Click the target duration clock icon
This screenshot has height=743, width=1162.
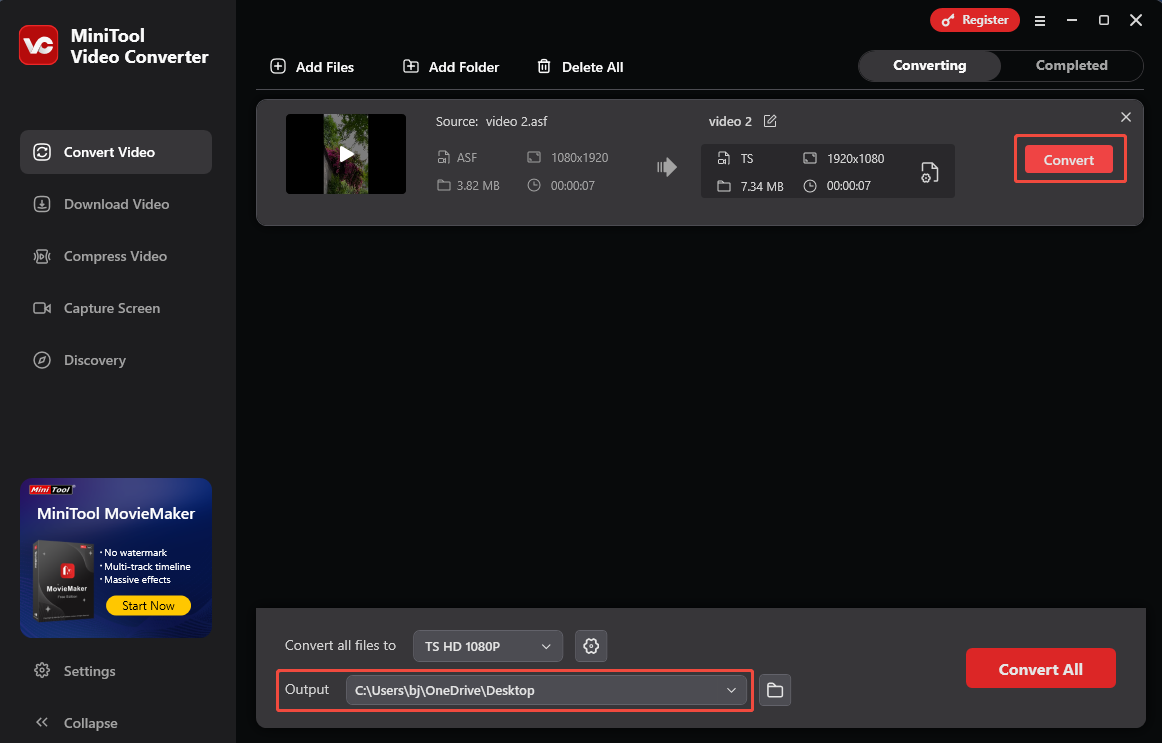(x=810, y=186)
